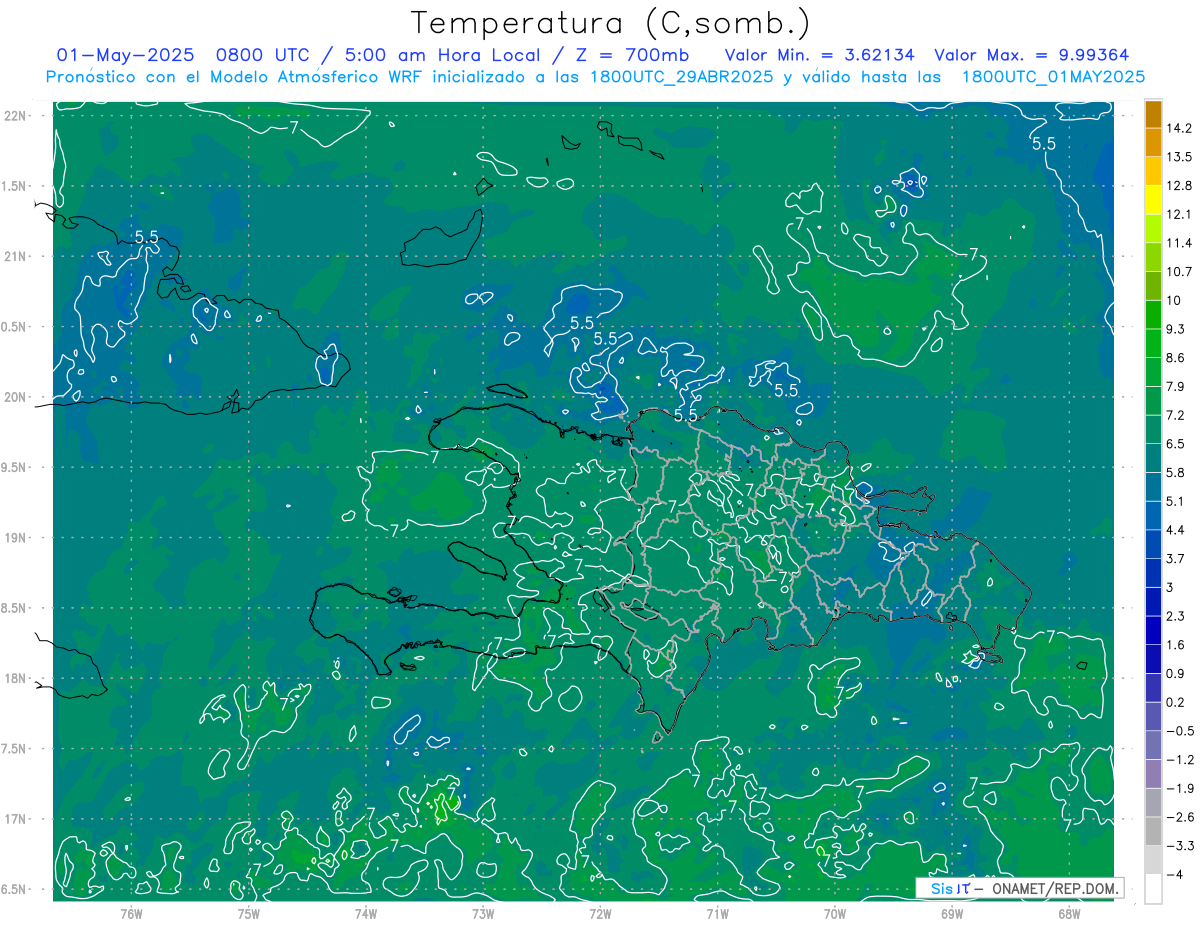1200x927 pixels.
Task: Click the "17N" latitude label
Action: point(17,819)
